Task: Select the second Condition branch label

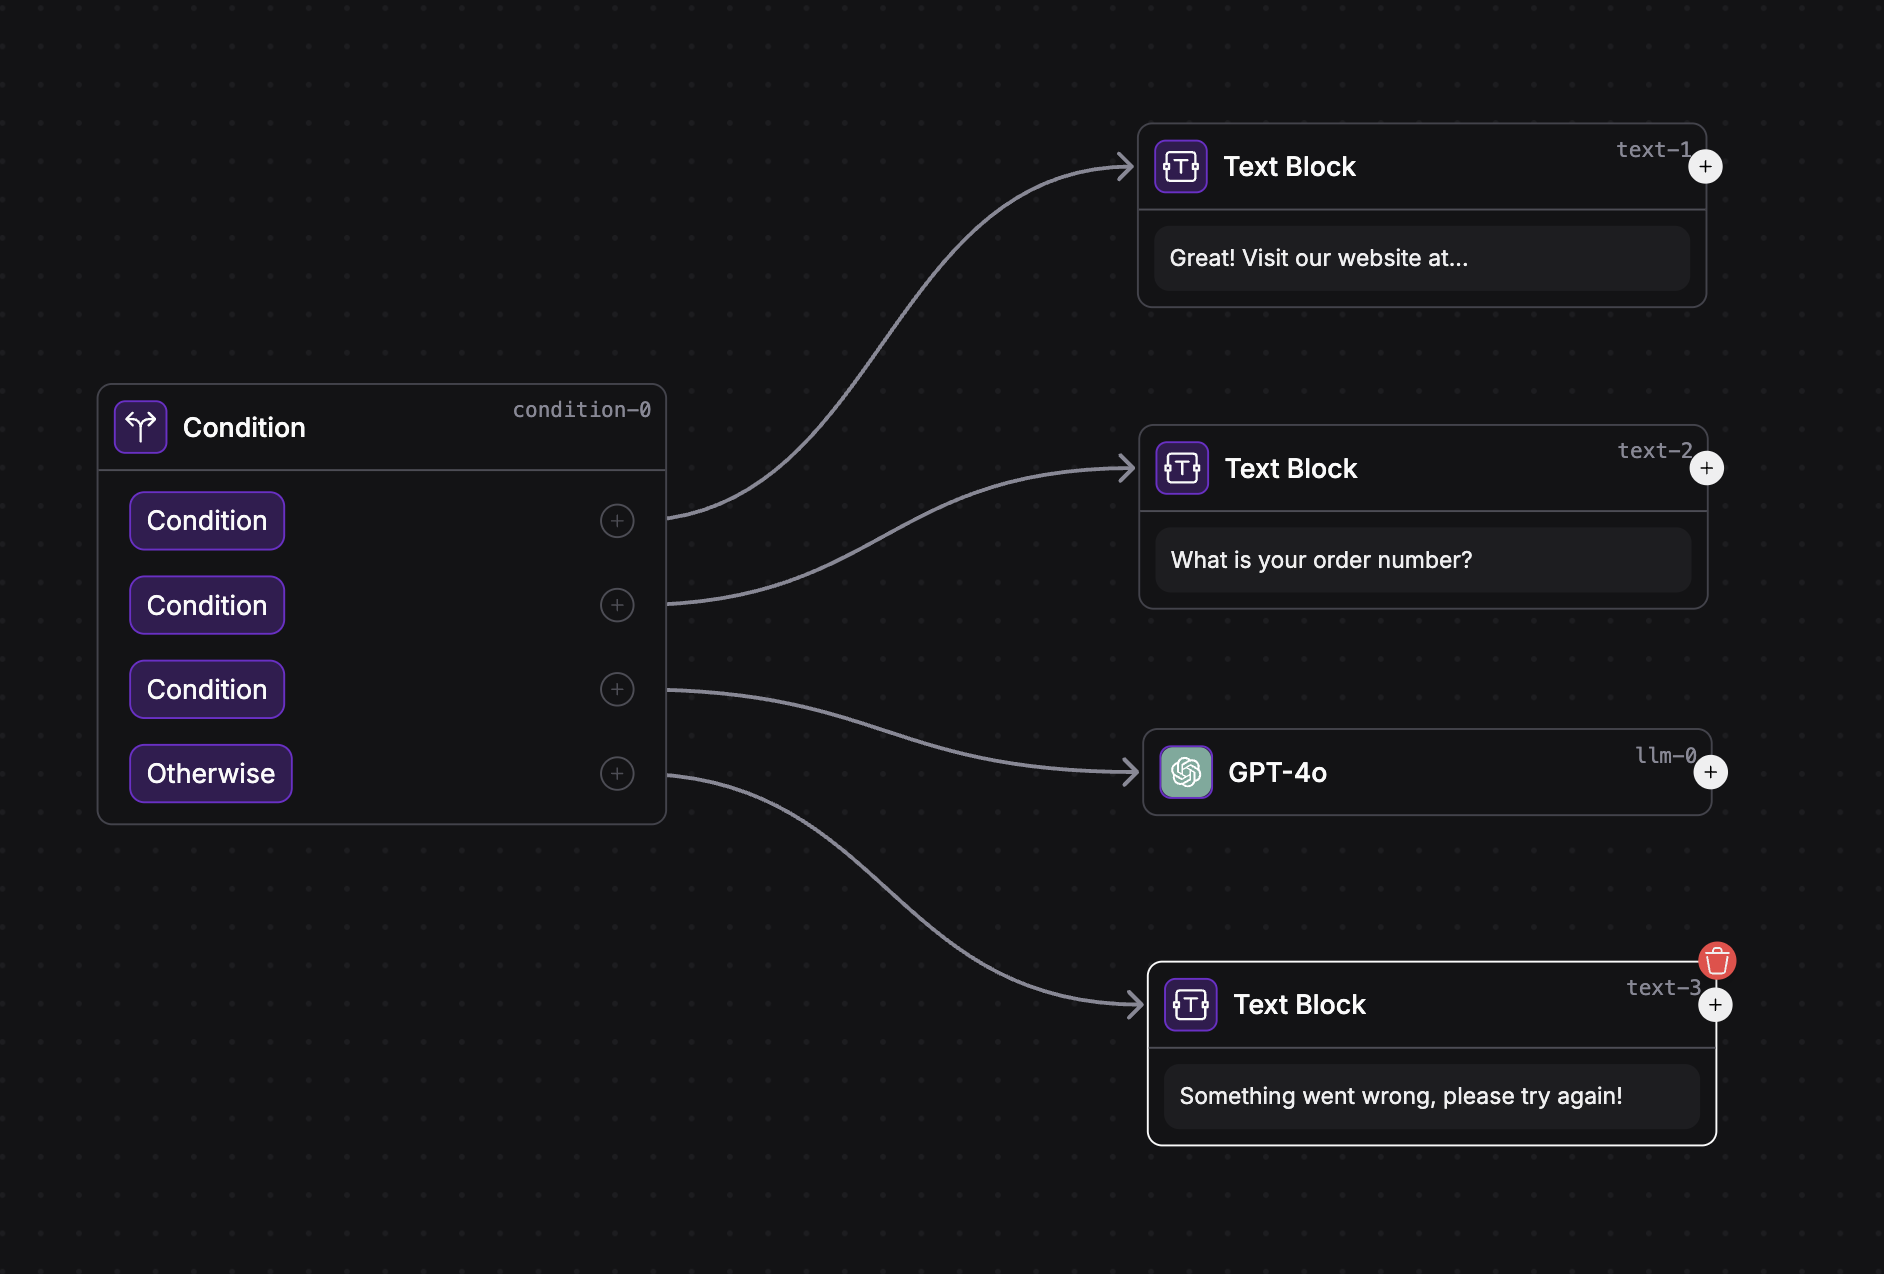Action: click(x=207, y=605)
